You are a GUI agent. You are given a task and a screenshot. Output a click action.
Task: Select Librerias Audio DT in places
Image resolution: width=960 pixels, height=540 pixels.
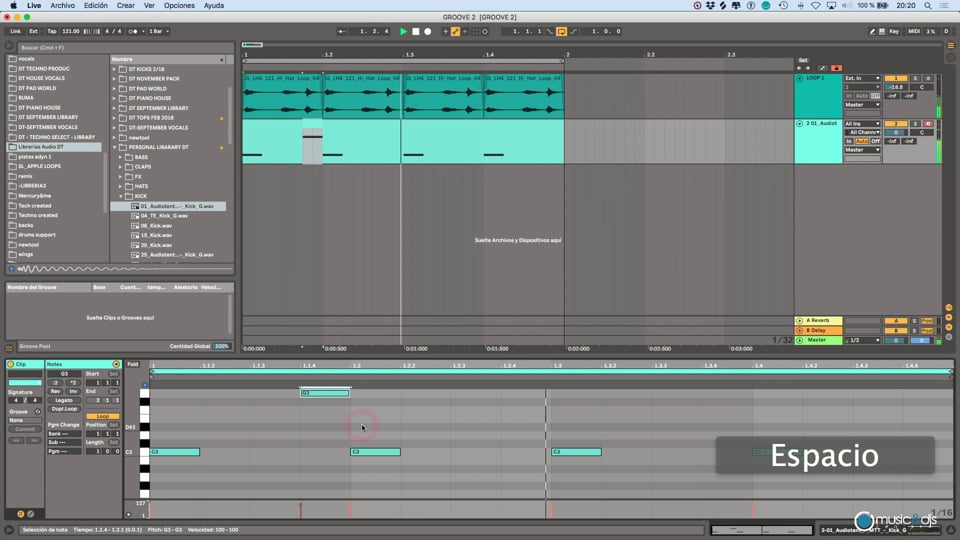point(54,147)
